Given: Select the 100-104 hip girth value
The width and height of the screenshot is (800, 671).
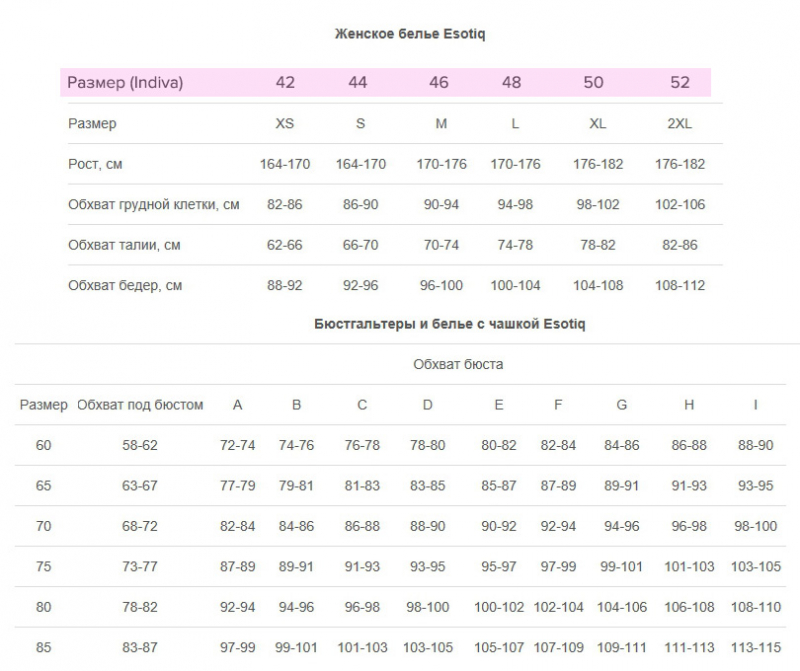Looking at the screenshot, I should 515,285.
